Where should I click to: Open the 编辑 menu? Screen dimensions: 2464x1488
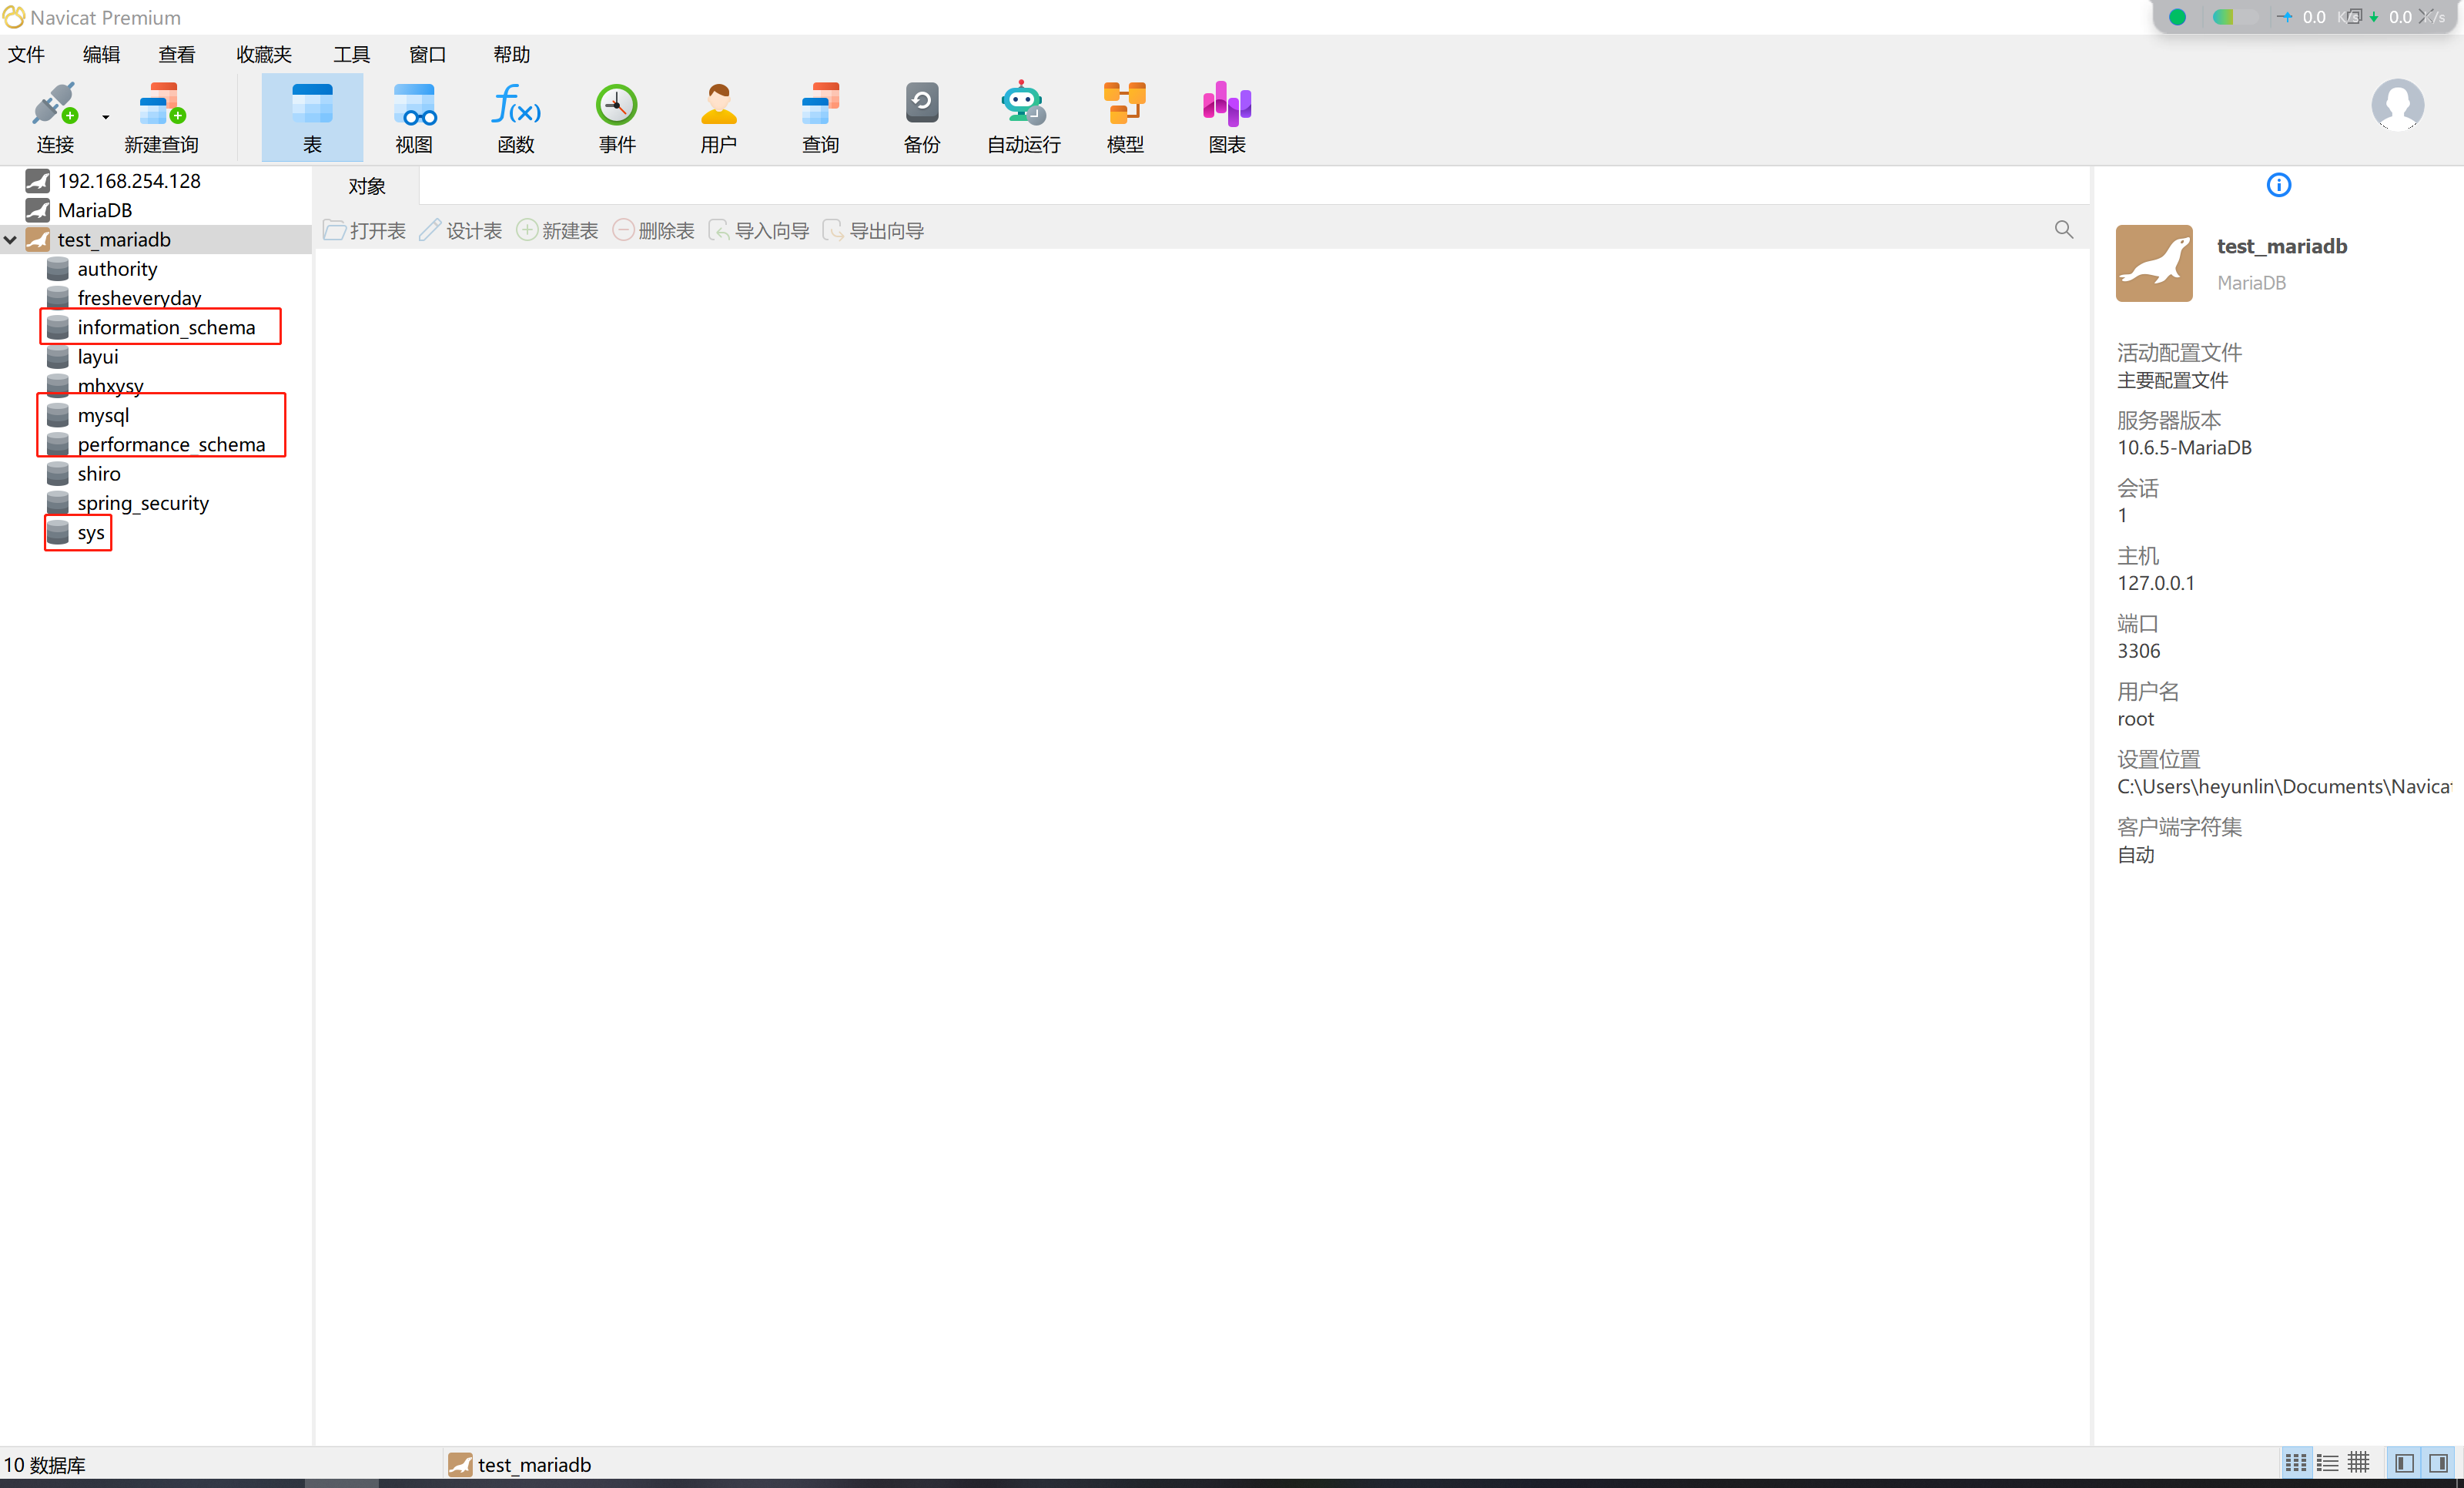pyautogui.click(x=101, y=54)
